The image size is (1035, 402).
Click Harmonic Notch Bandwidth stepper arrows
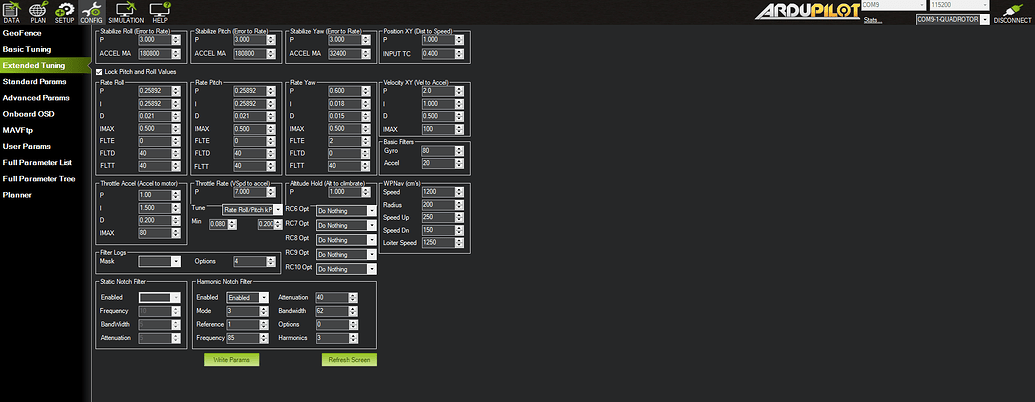(353, 311)
